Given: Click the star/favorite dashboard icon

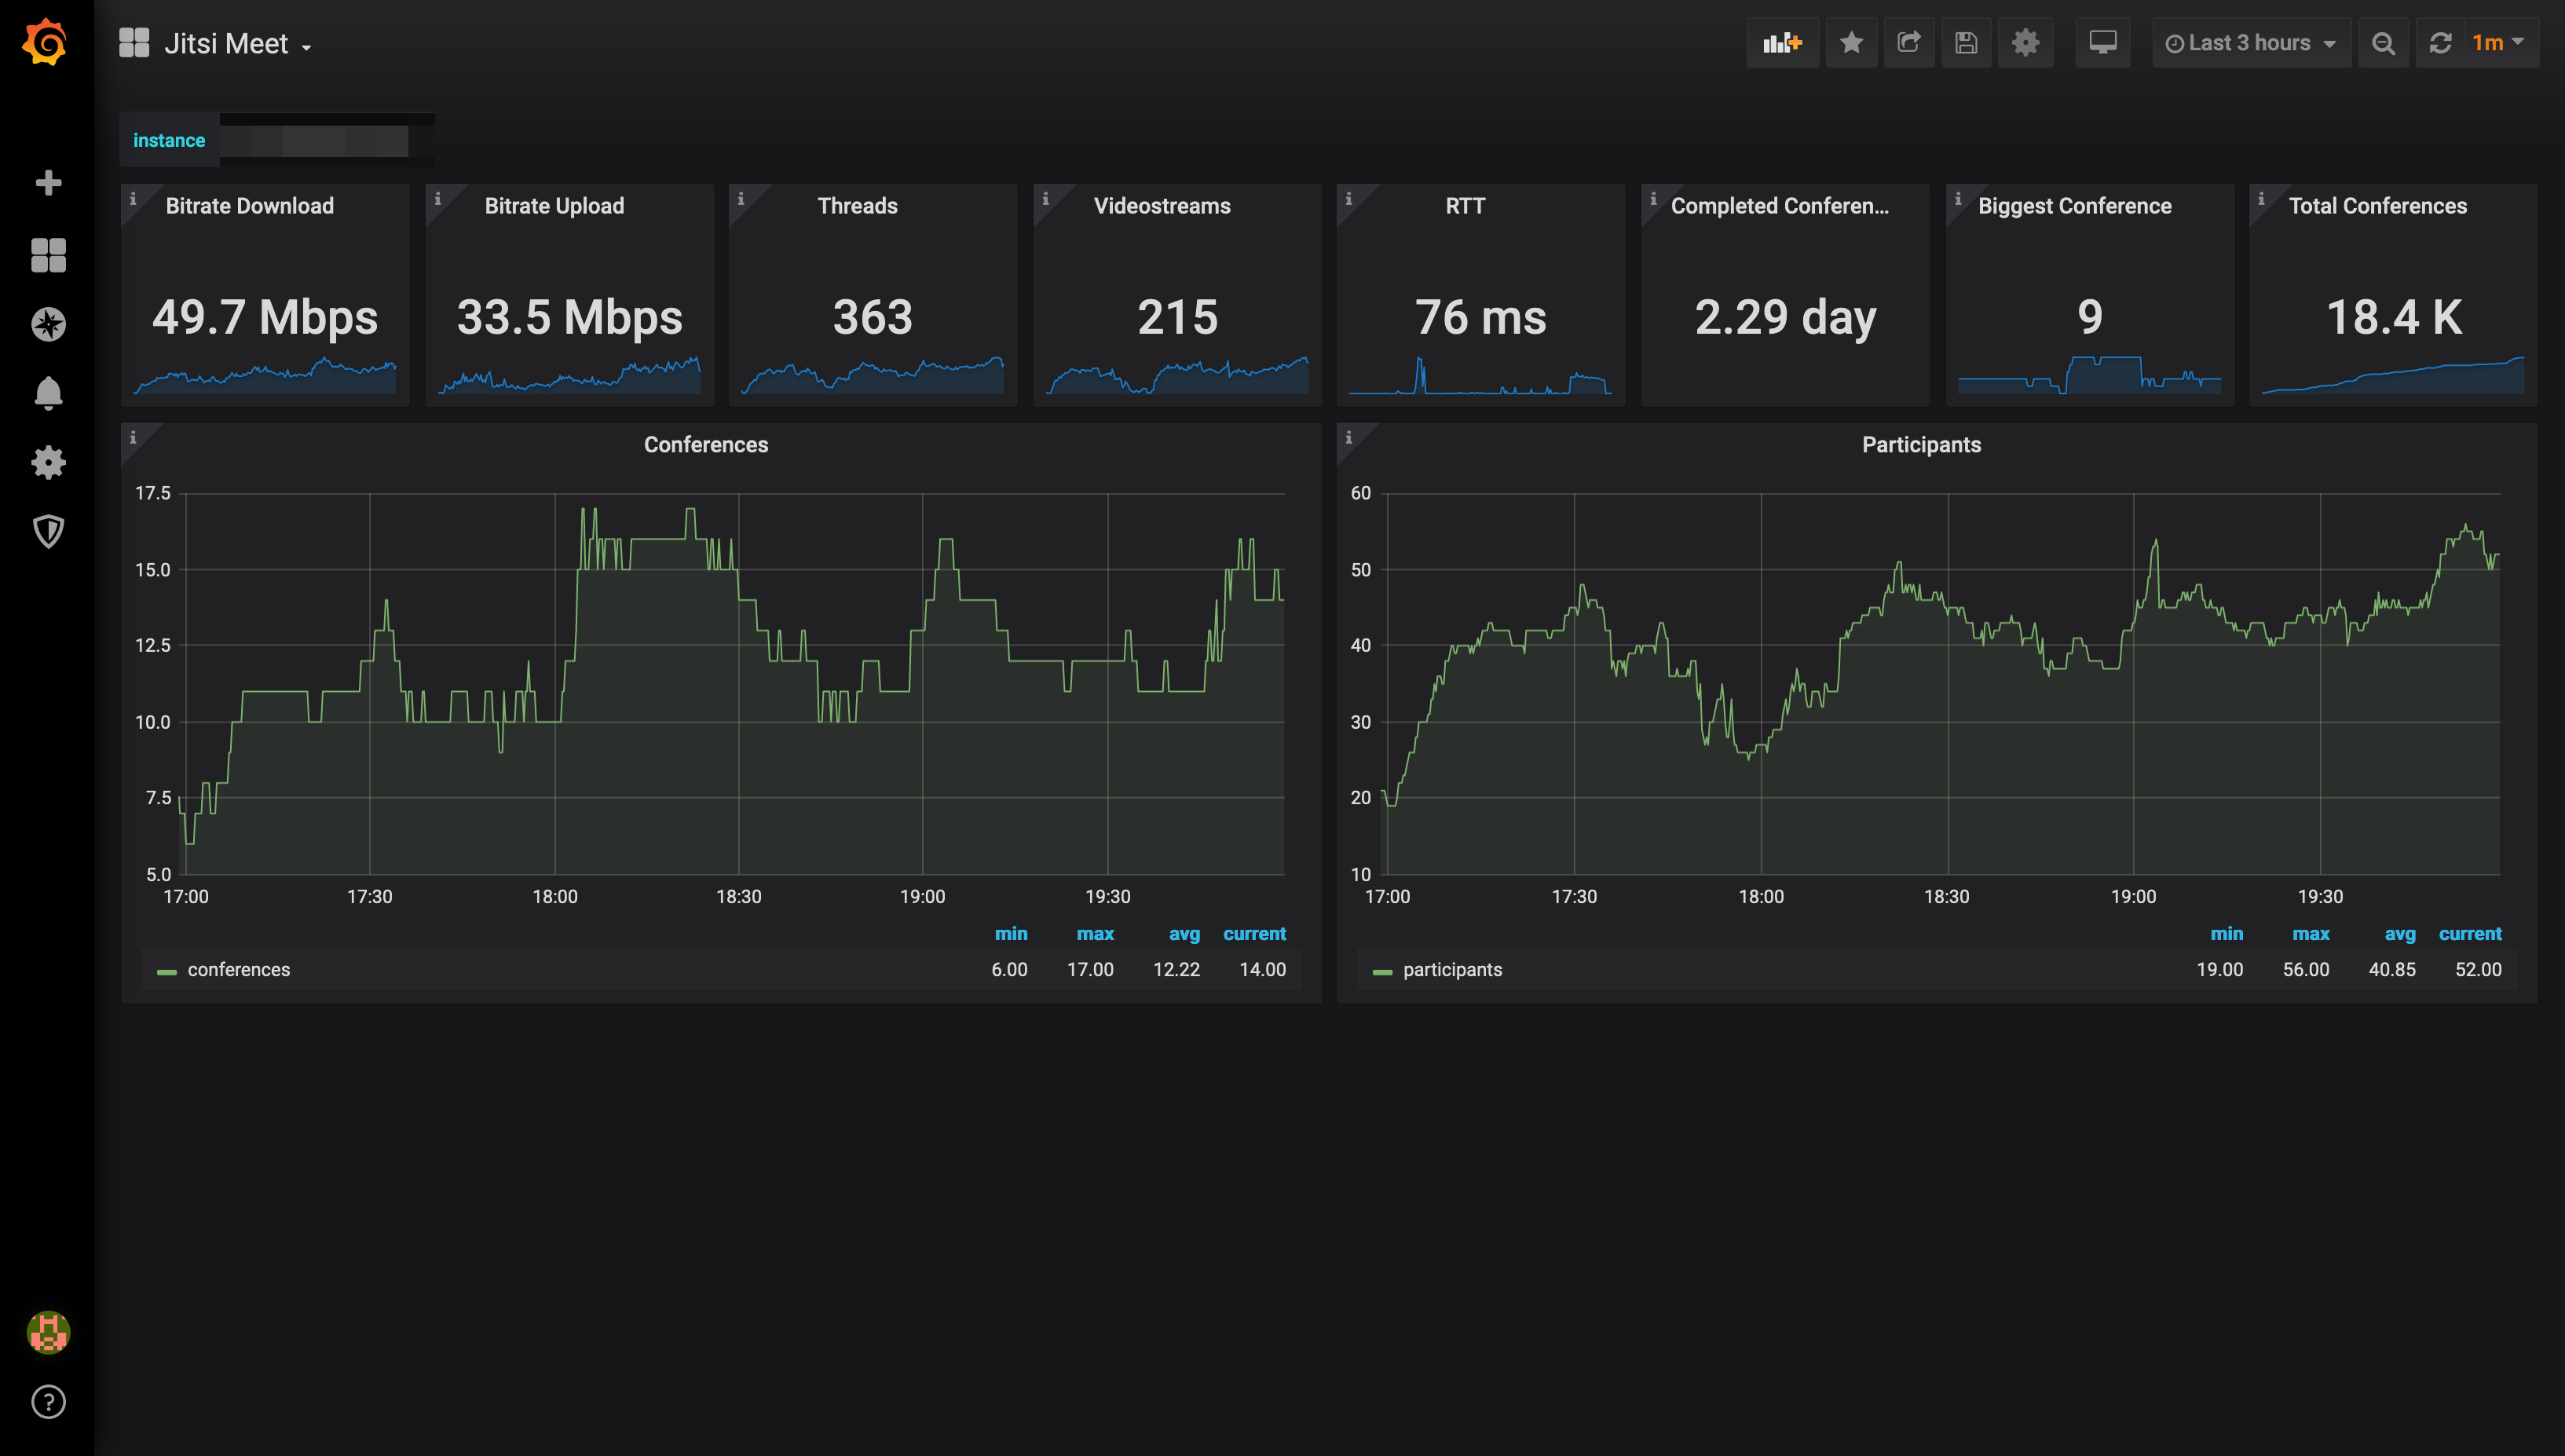Looking at the screenshot, I should (1853, 42).
